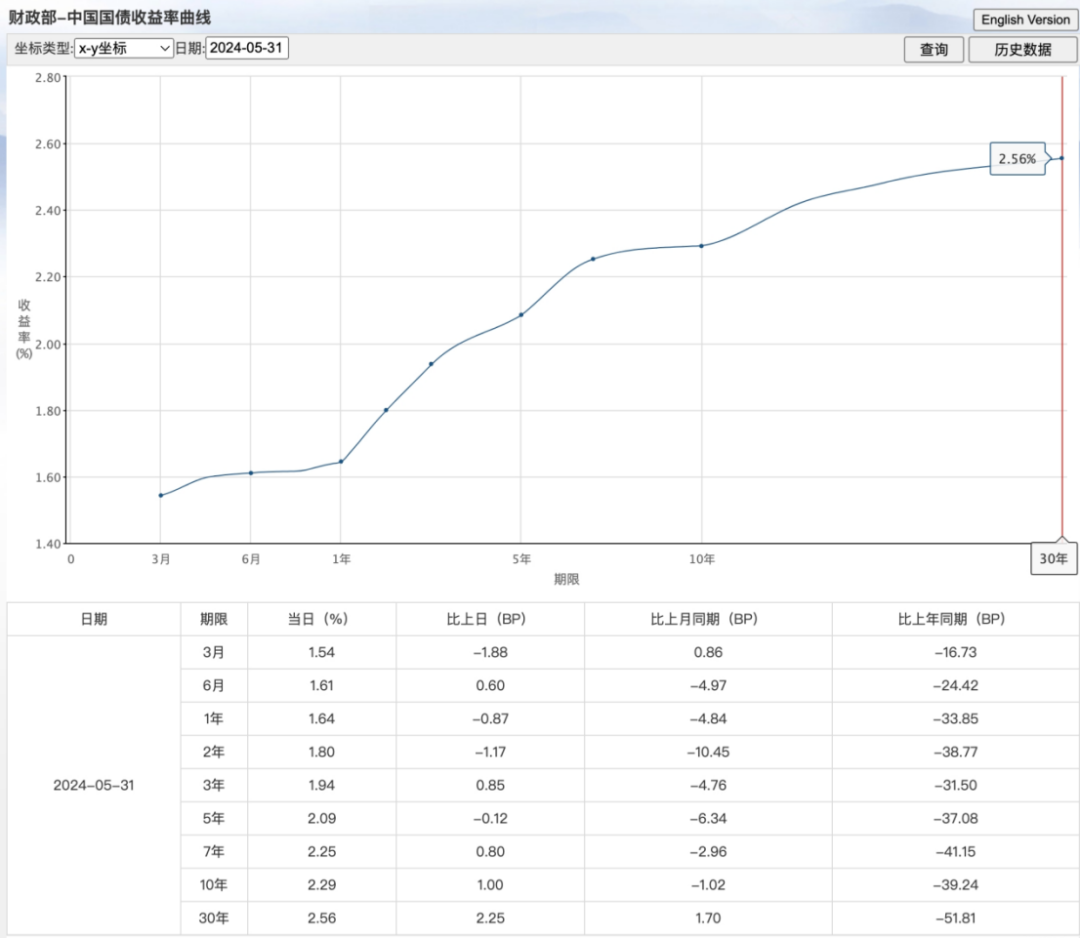Click the 比上年同期 (BP) column header
The height and width of the screenshot is (938, 1080).
click(x=955, y=619)
